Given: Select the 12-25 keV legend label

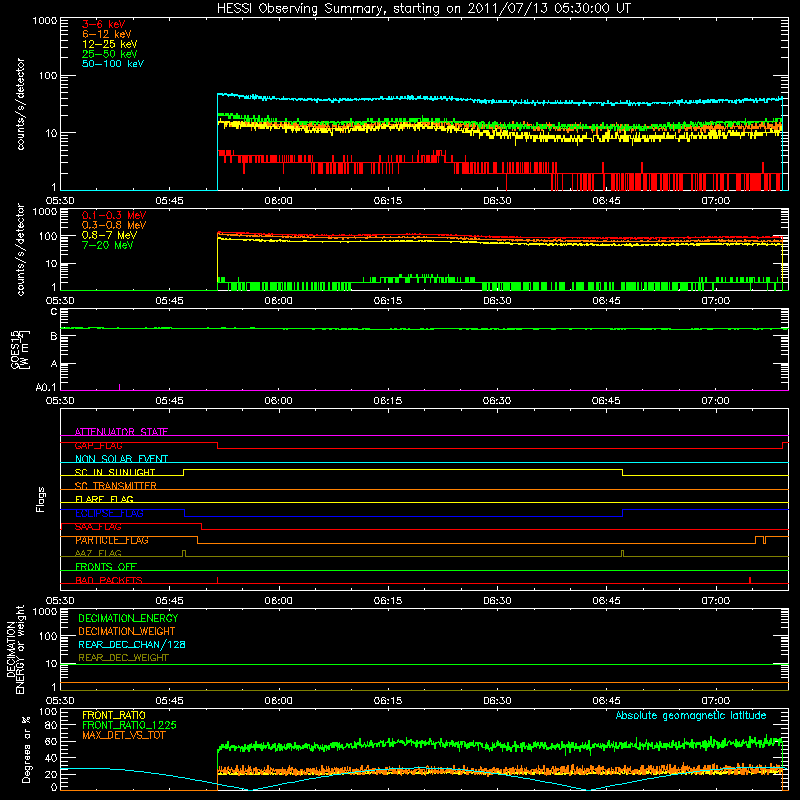Looking at the screenshot, I should (110, 44).
